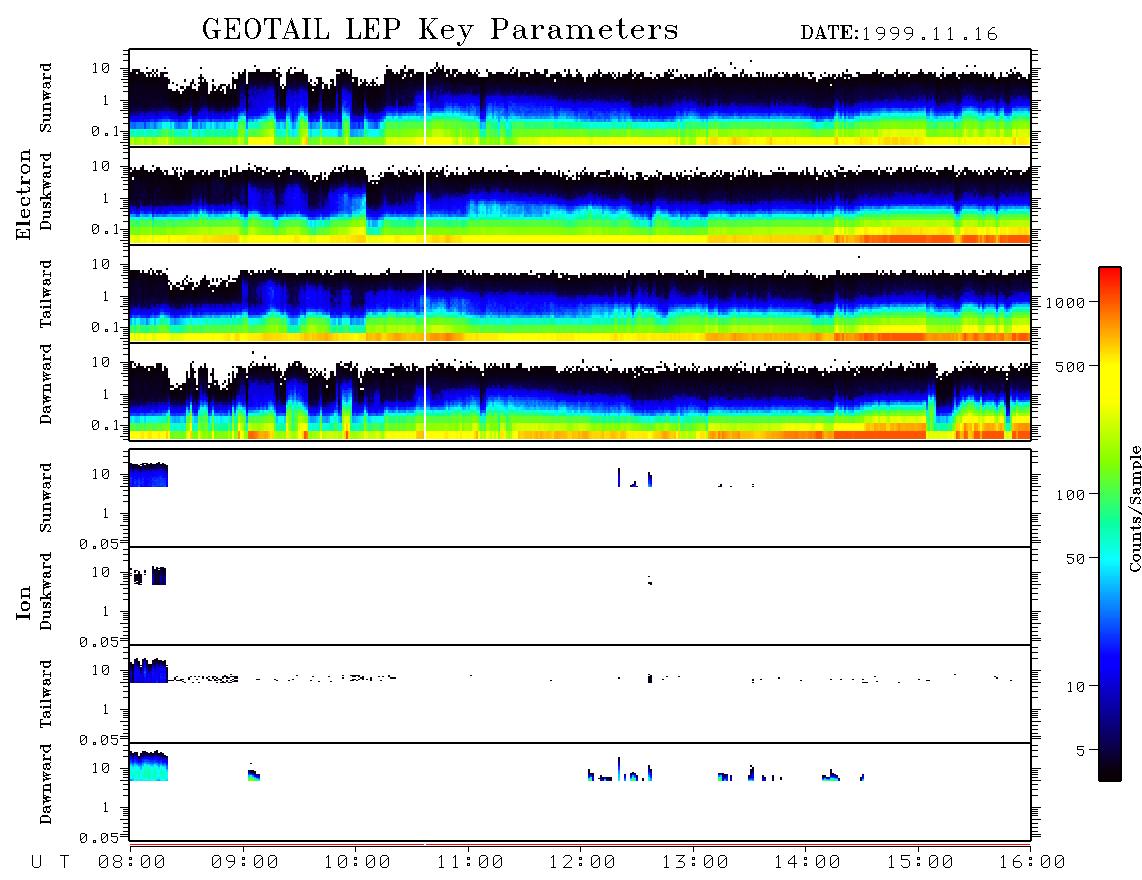Select the 11:00 time tick label
The width and height of the screenshot is (1142, 880).
point(470,863)
